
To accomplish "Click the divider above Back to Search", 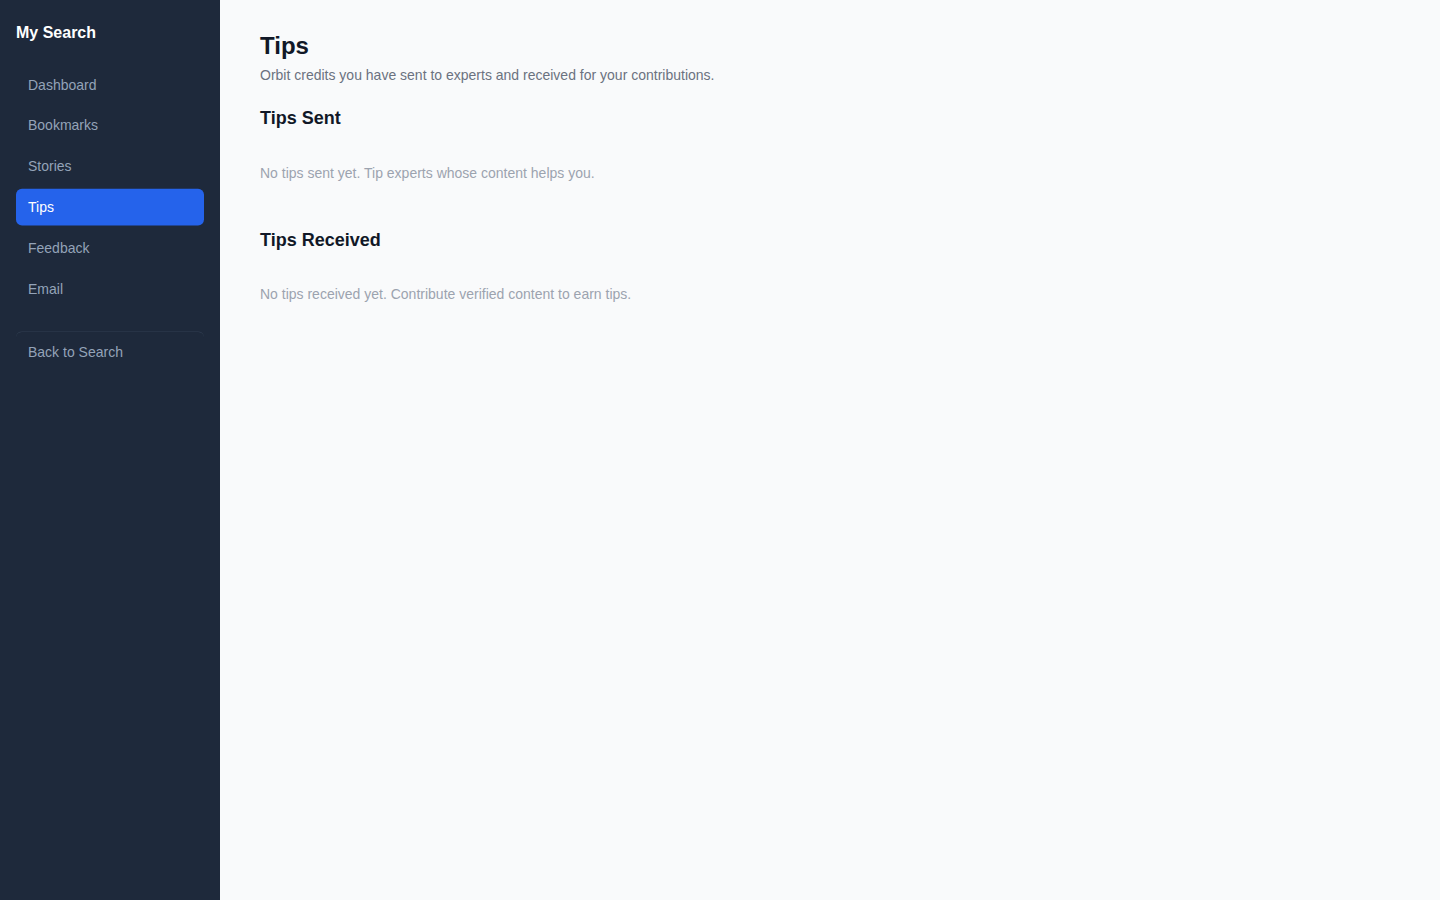I will [x=110, y=331].
